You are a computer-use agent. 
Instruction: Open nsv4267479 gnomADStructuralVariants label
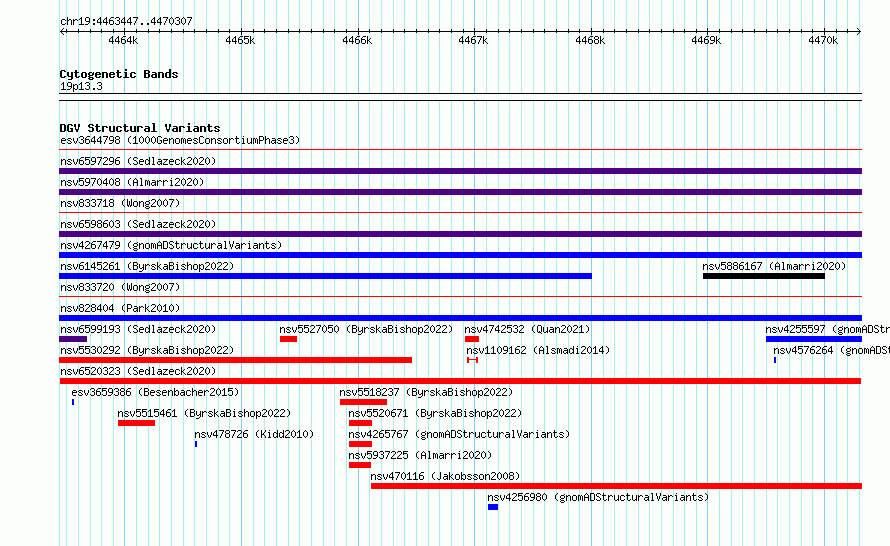click(x=171, y=245)
